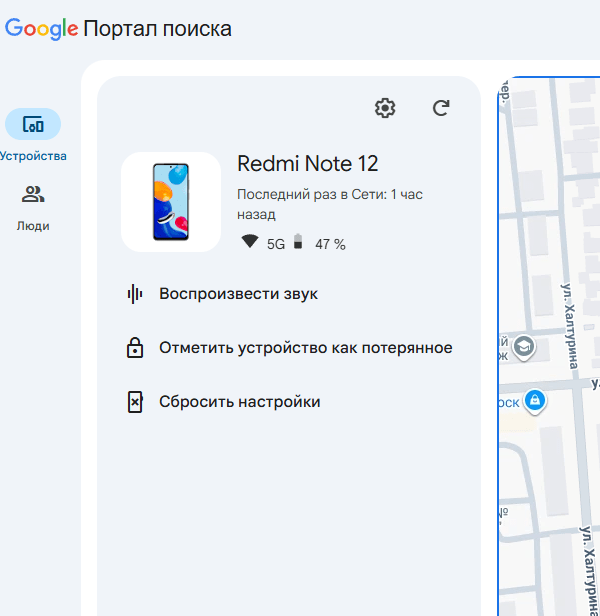600x616 pixels.
Task: Click the padlock lost-device icon
Action: pos(135,347)
